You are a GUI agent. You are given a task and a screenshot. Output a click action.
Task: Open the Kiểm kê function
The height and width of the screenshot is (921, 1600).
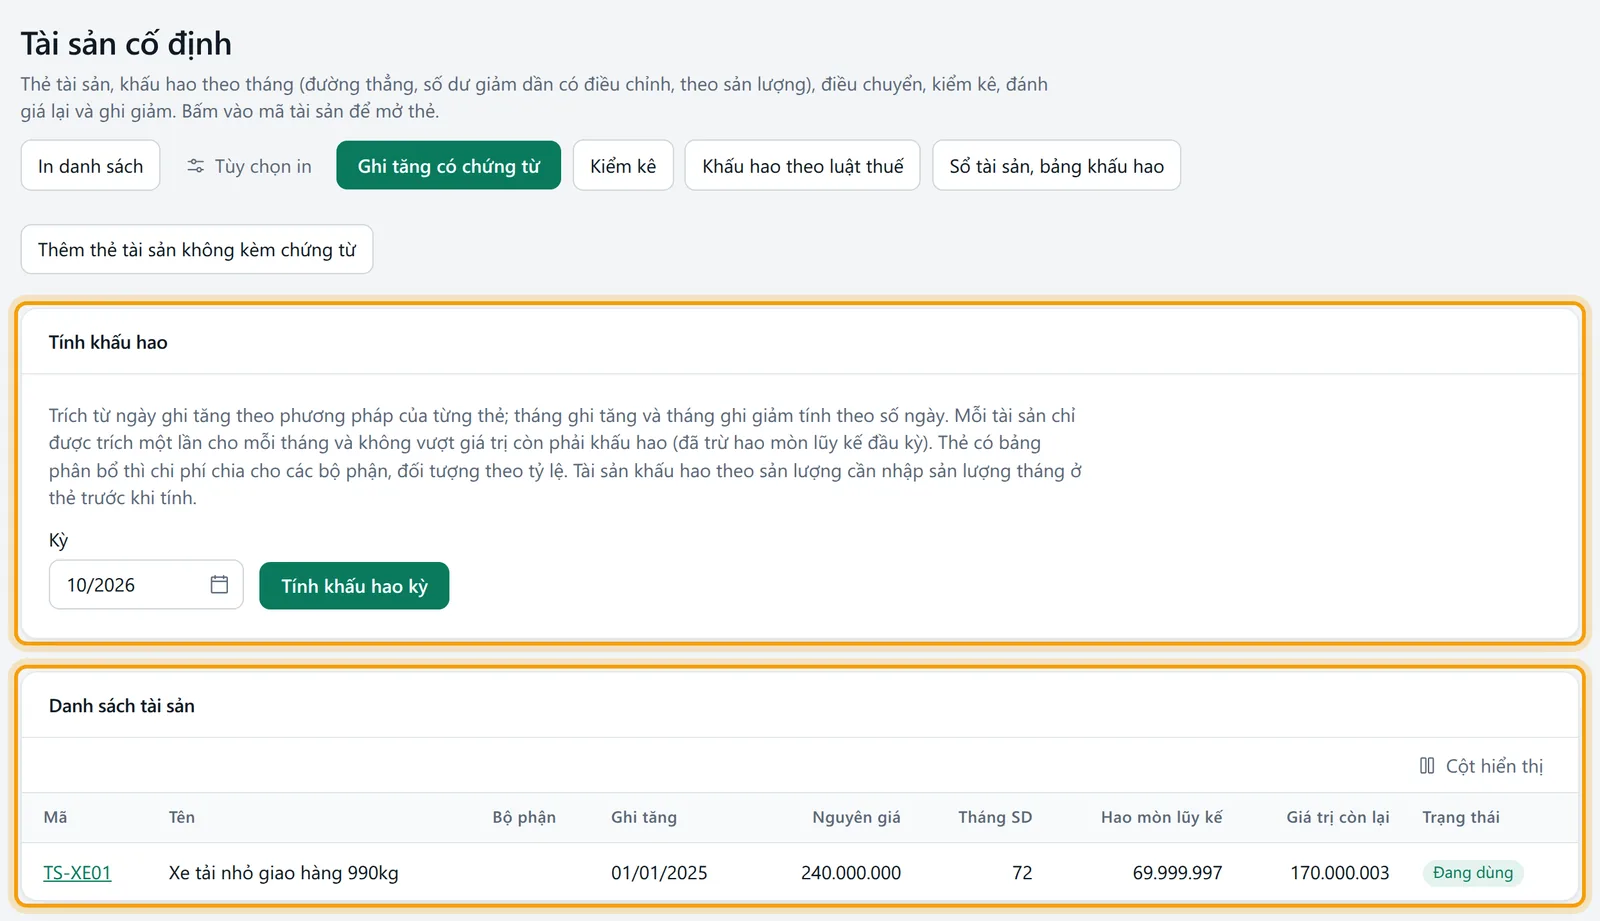tap(623, 166)
